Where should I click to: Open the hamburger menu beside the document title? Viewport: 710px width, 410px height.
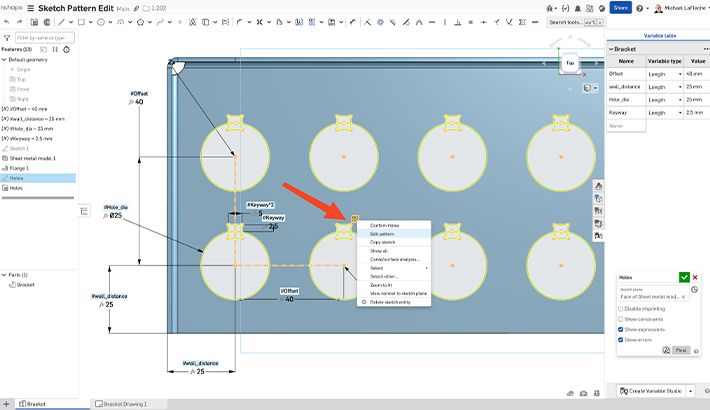pyautogui.click(x=31, y=8)
